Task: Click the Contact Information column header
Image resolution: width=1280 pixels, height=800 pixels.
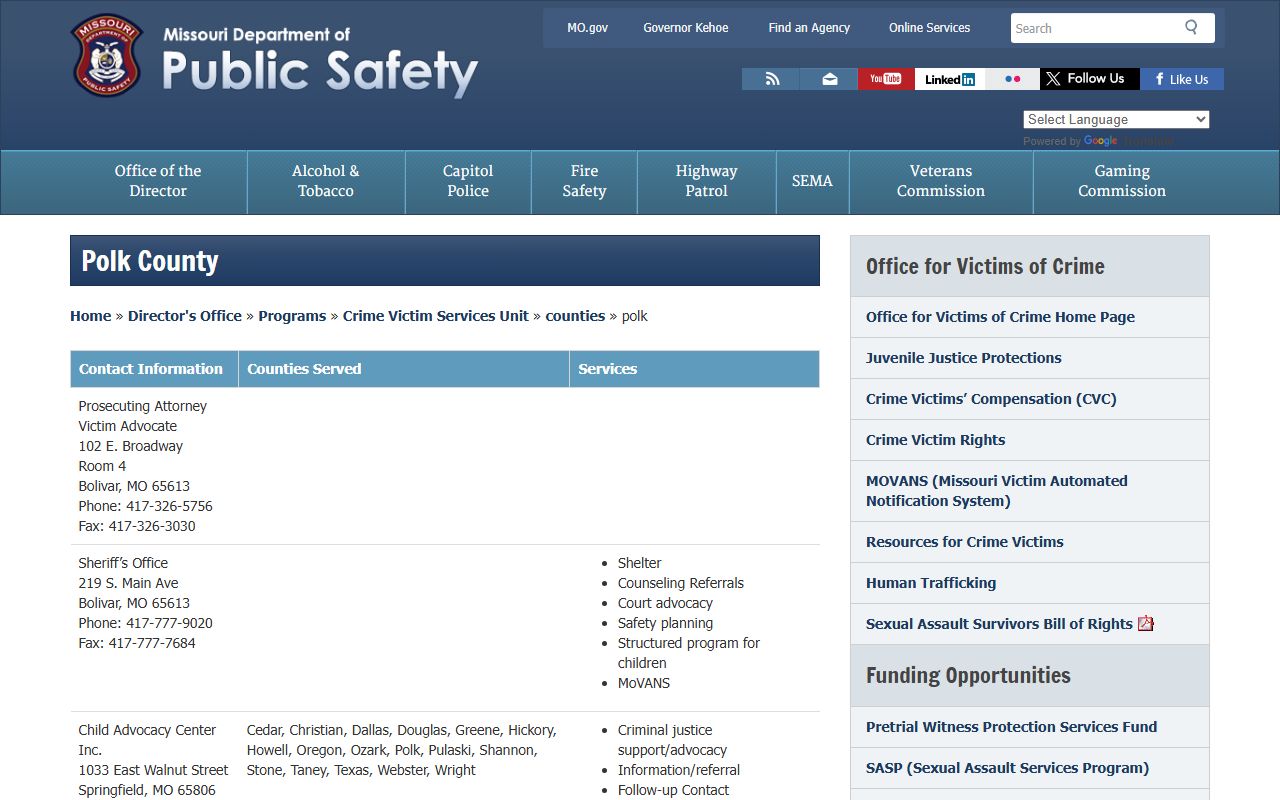Action: [154, 369]
